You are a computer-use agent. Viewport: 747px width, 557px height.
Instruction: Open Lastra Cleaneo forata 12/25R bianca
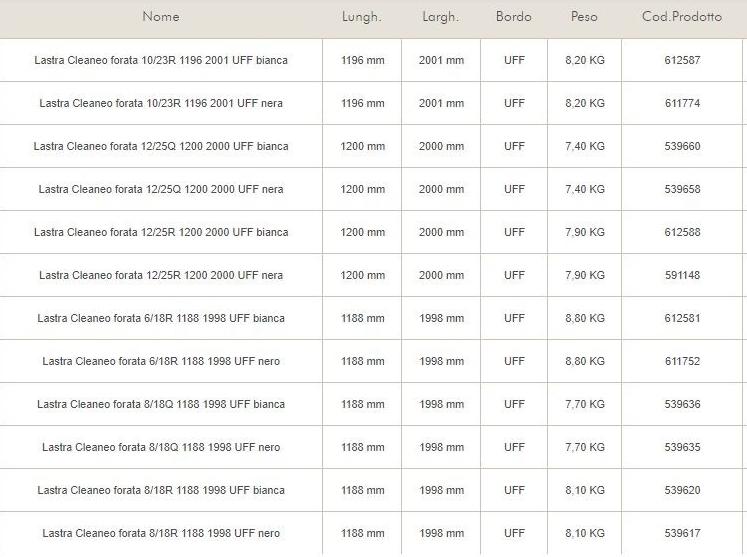(x=161, y=233)
